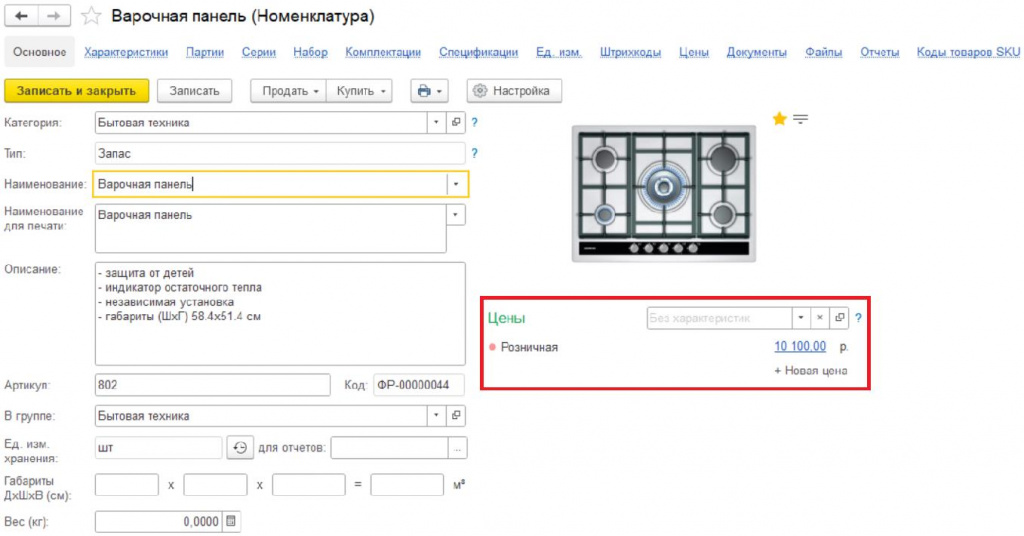Viewport: 1024px width, 536px height.
Task: Open the В группе record via open icon
Action: 456,416
